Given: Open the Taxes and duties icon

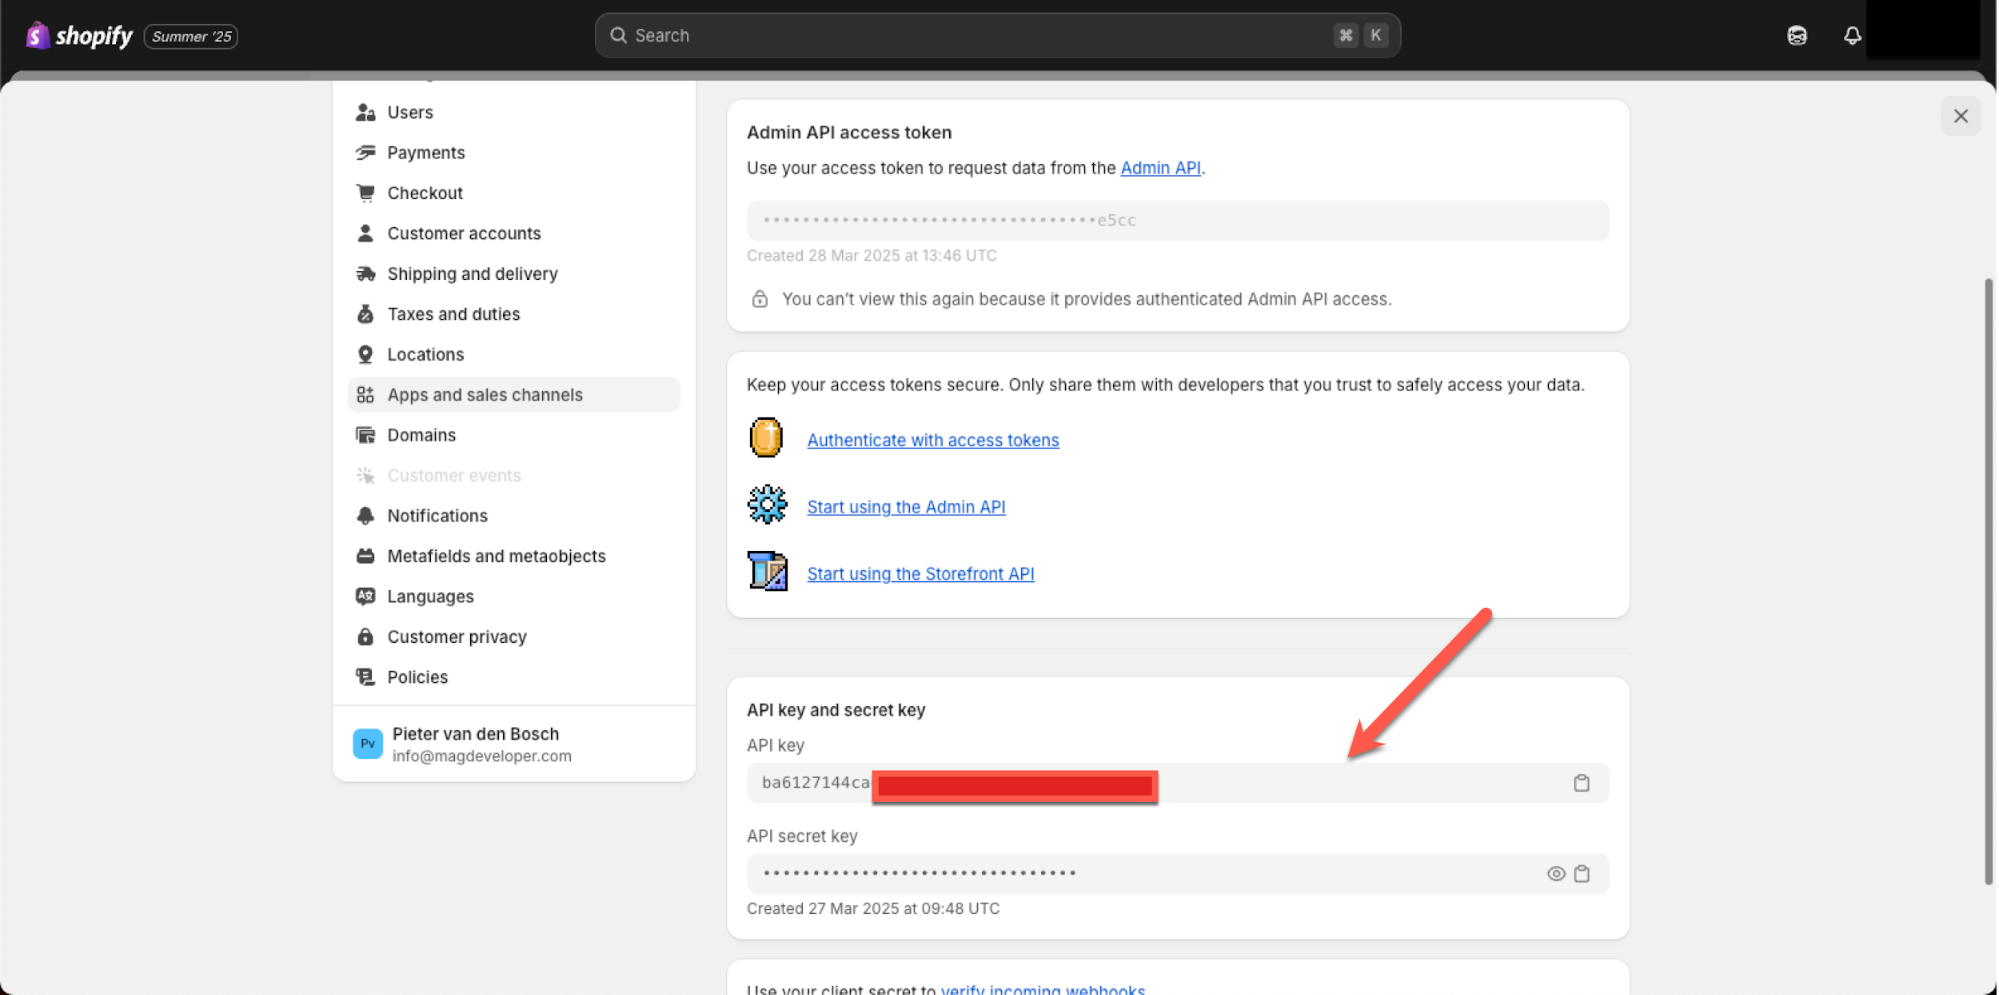Looking at the screenshot, I should tap(366, 313).
